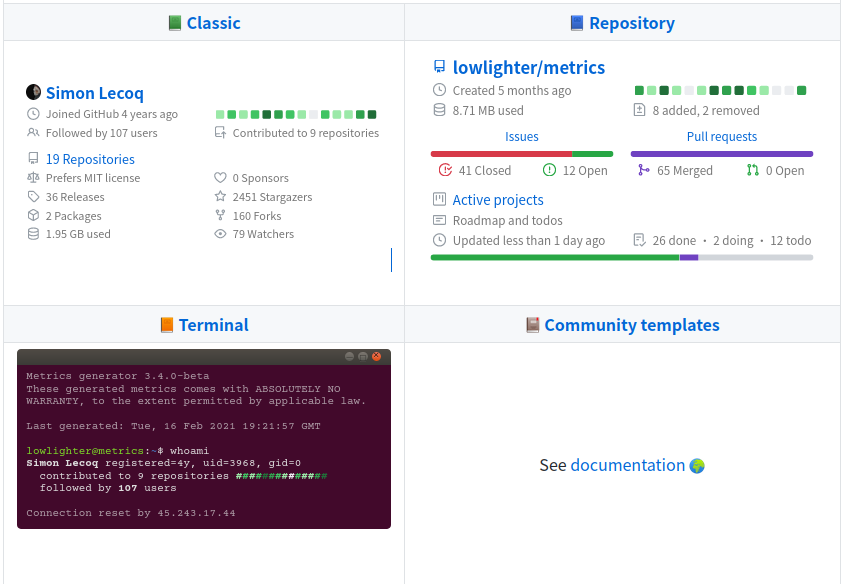This screenshot has height=584, width=841.
Task: Click the green open-issue icon beside 12 Open
Action: (549, 170)
